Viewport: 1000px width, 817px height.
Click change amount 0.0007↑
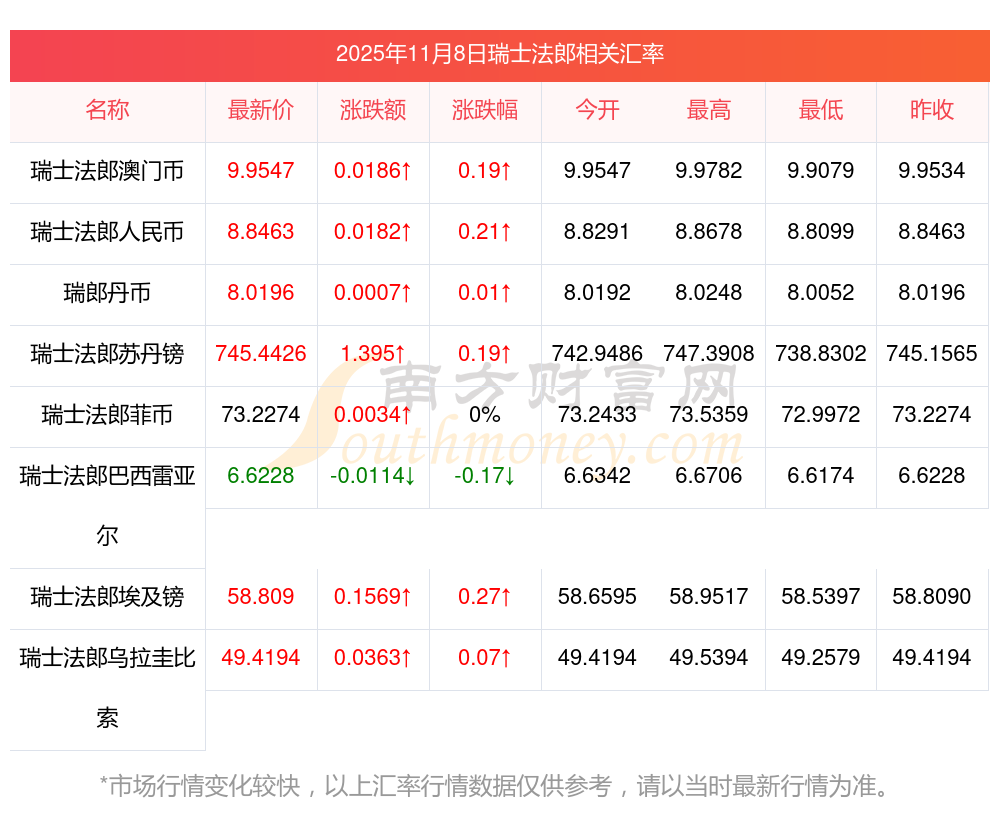[x=373, y=293]
